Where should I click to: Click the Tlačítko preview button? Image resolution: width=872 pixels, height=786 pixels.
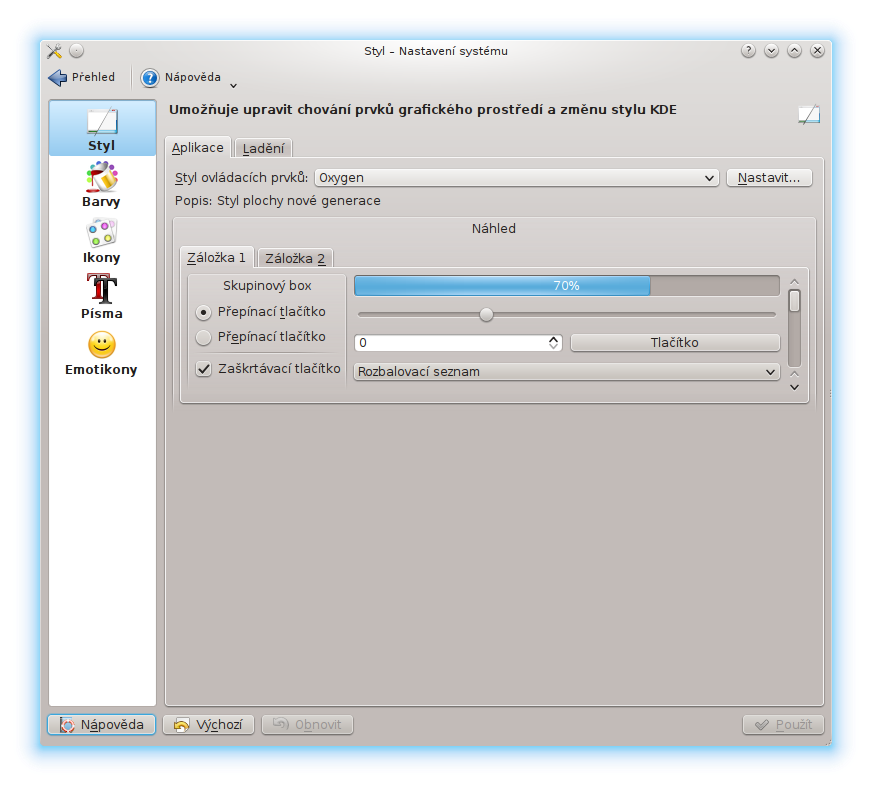pos(675,343)
